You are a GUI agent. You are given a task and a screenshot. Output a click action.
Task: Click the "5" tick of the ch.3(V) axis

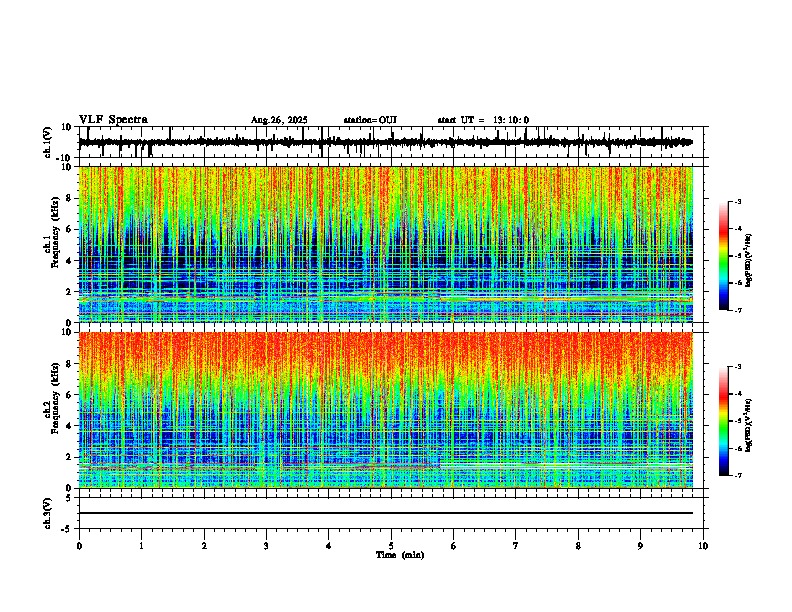pyautogui.click(x=69, y=498)
